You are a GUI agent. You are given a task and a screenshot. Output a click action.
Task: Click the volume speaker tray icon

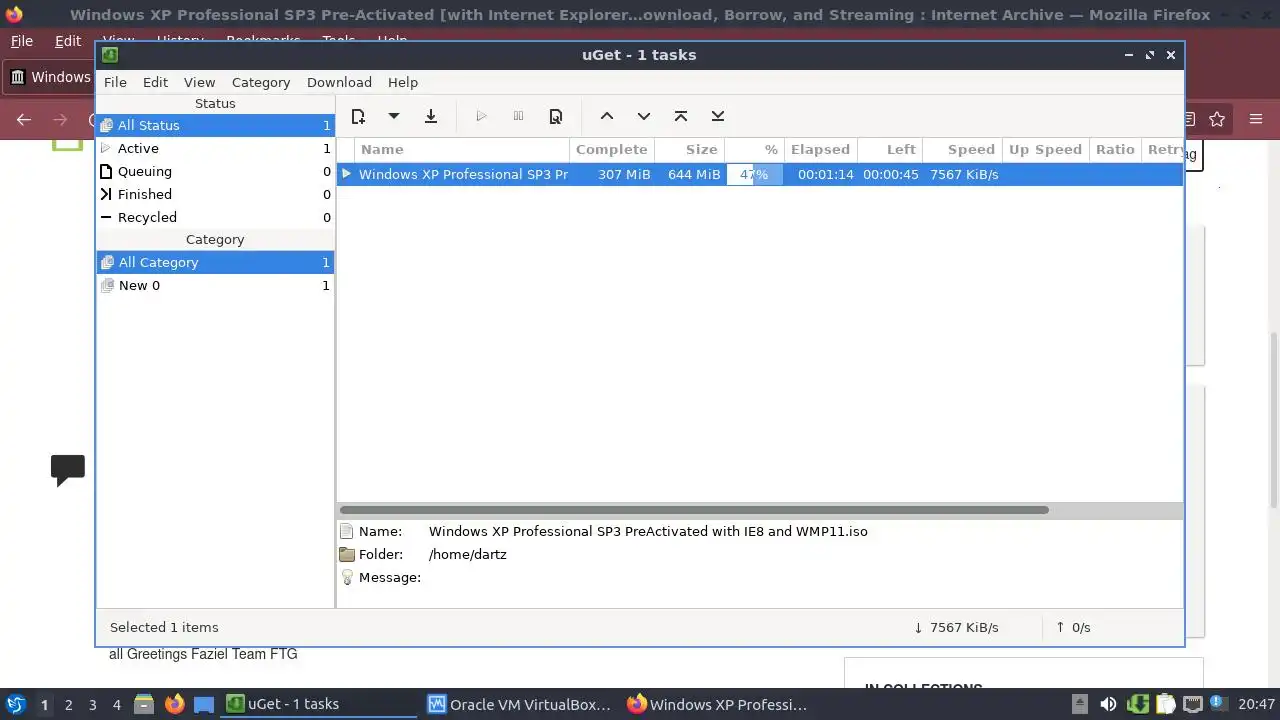1108,704
